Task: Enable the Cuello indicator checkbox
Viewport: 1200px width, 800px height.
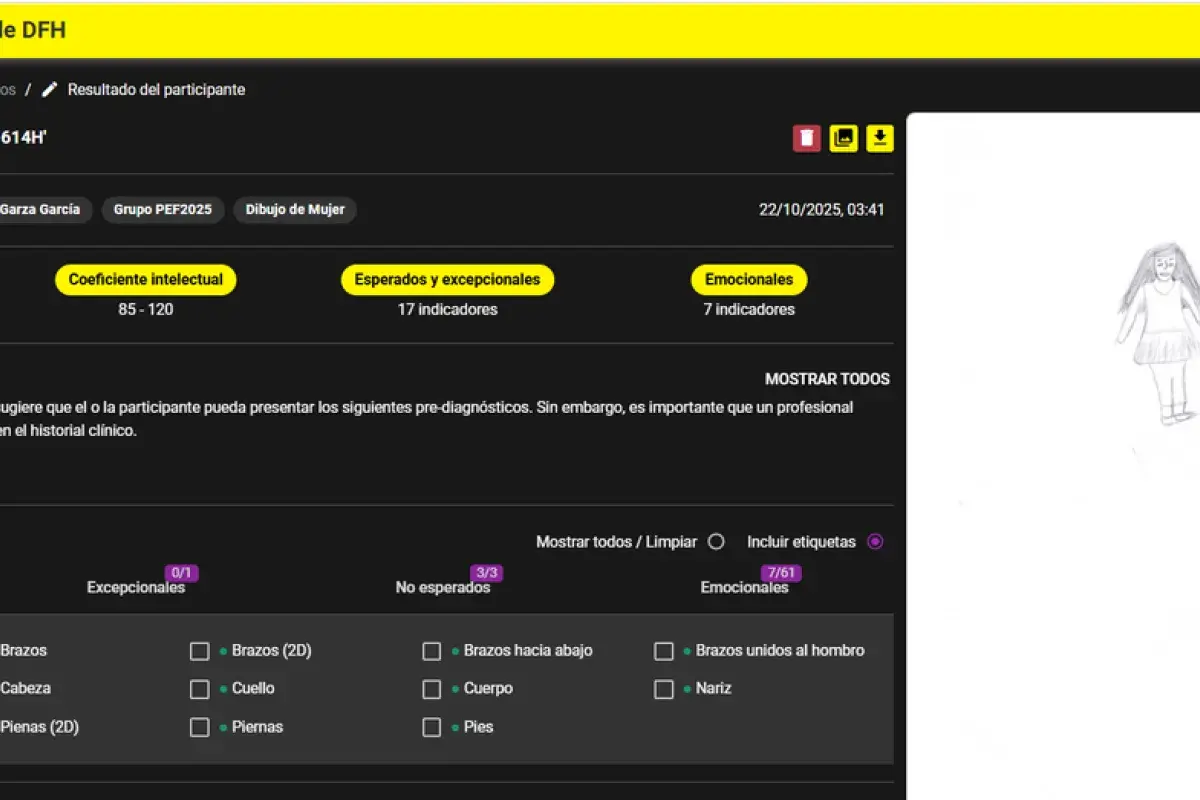Action: (200, 689)
